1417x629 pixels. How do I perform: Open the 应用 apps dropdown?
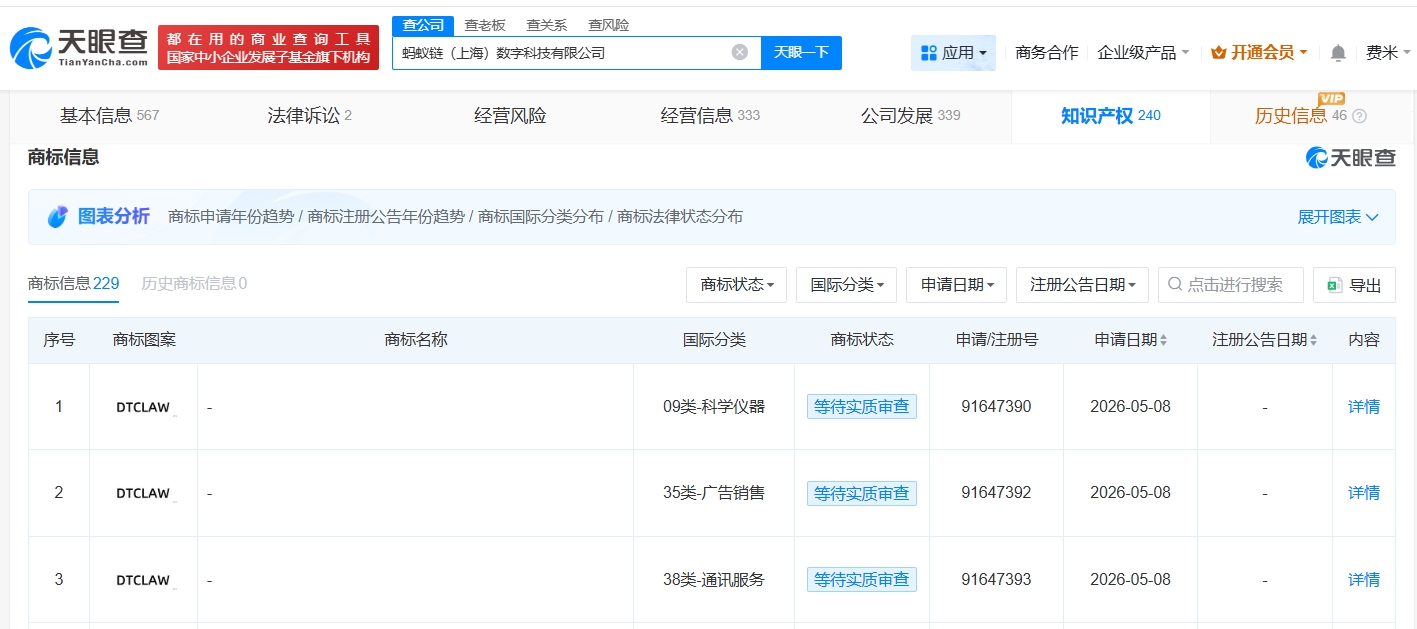953,53
